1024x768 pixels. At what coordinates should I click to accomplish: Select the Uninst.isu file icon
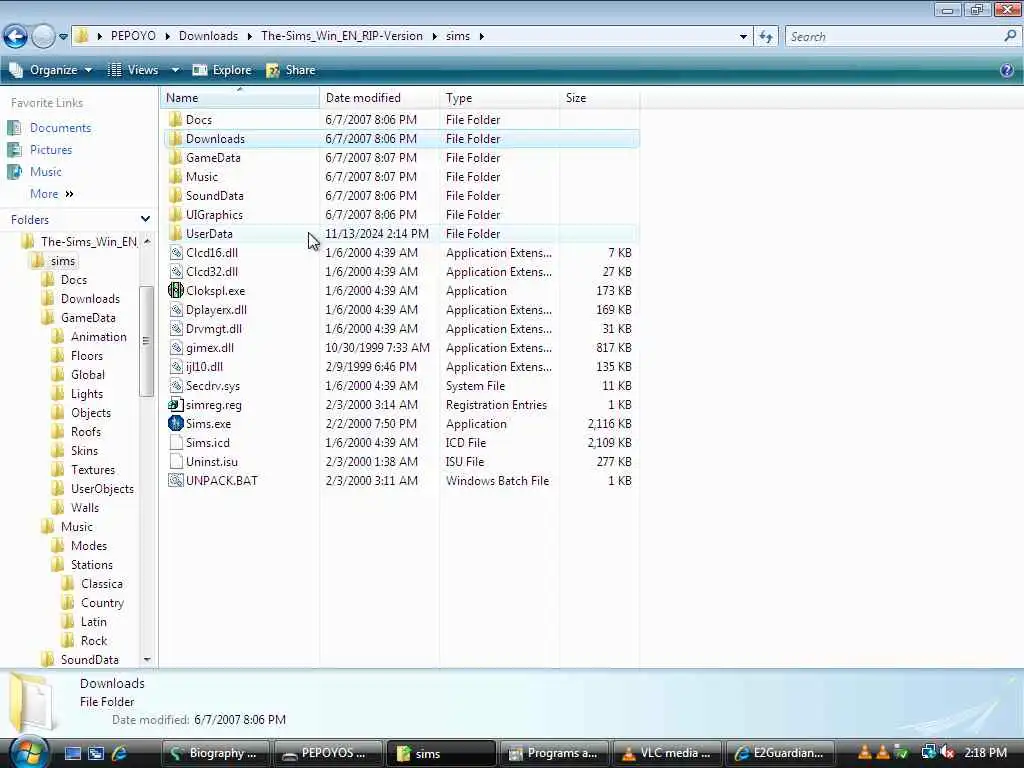(x=176, y=461)
